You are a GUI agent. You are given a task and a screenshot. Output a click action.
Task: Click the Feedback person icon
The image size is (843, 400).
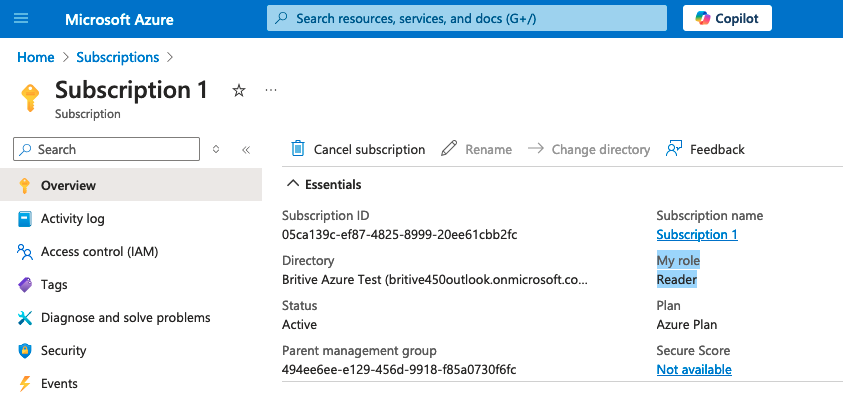coord(674,149)
